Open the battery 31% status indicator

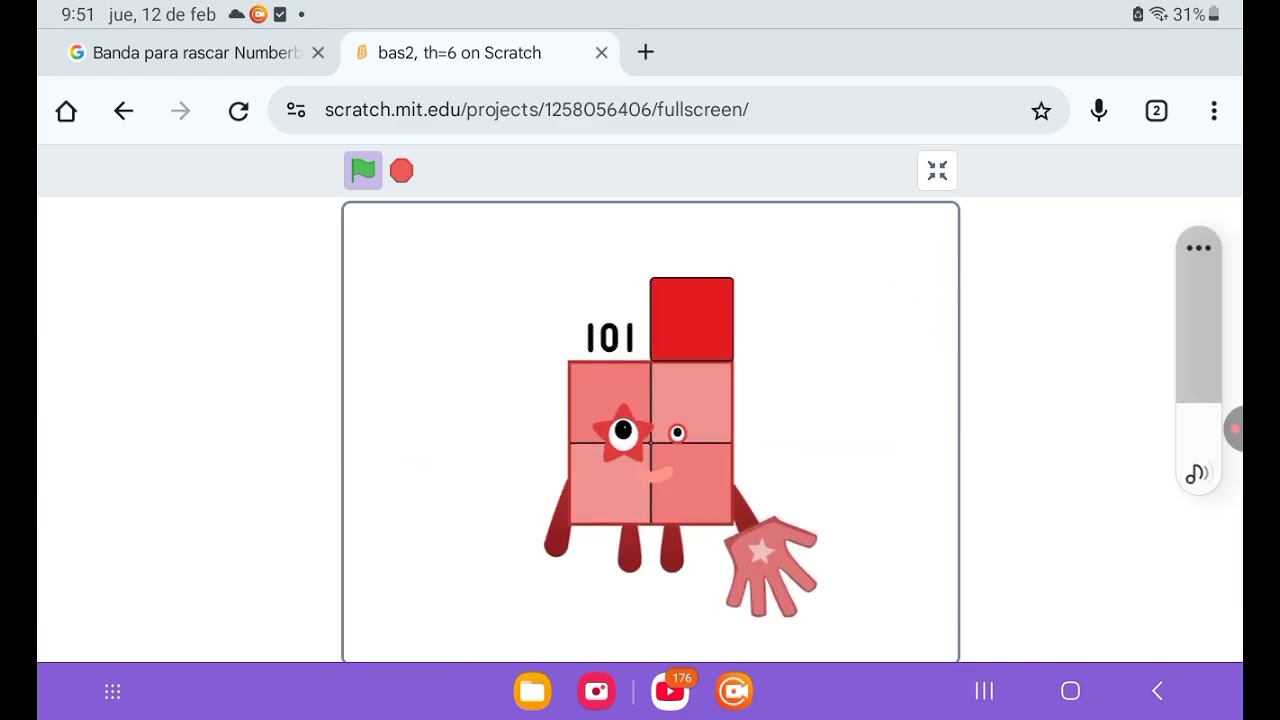(1196, 14)
